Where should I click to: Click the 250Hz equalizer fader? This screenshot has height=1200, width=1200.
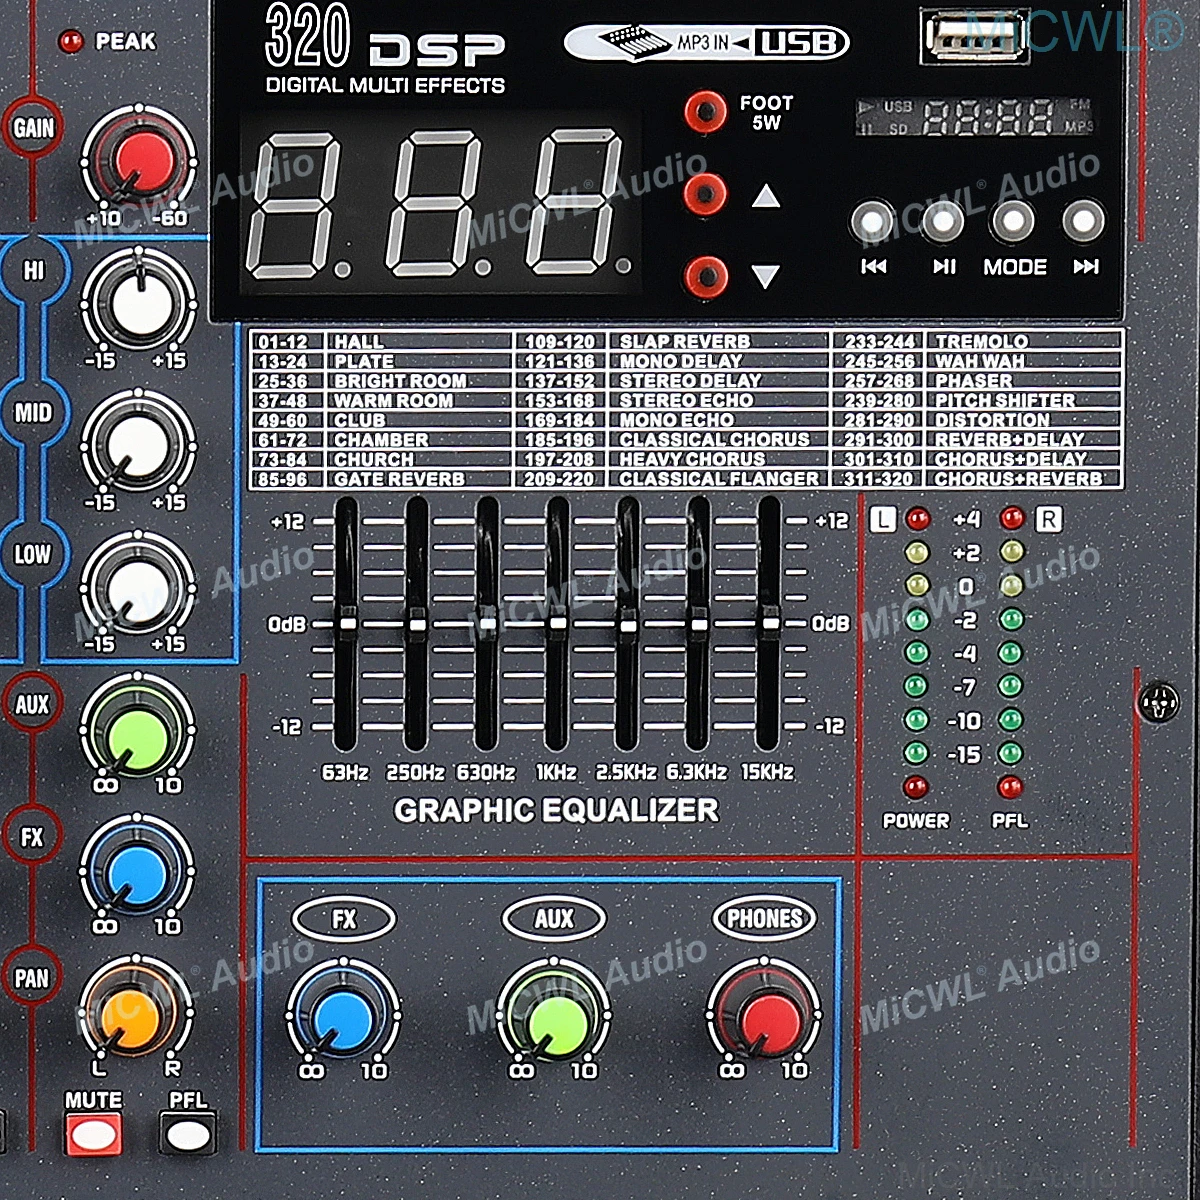tap(416, 624)
